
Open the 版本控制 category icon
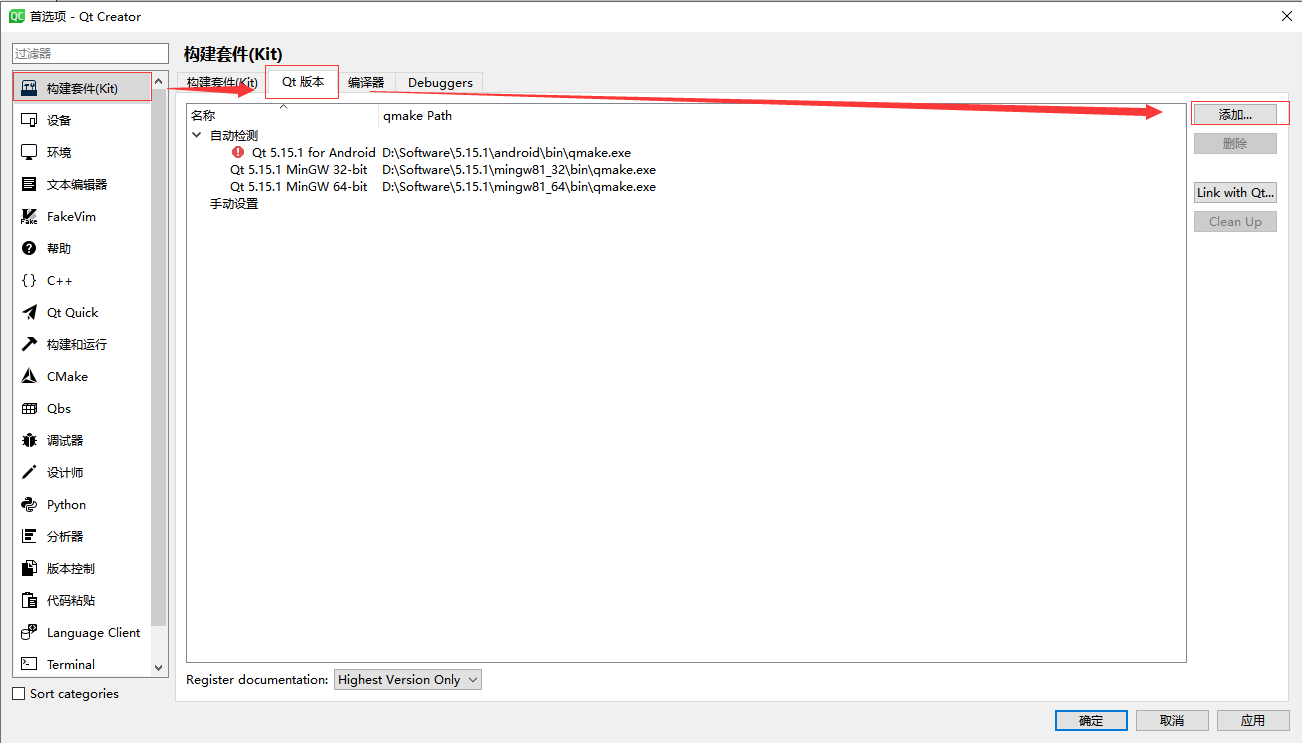pyautogui.click(x=29, y=568)
